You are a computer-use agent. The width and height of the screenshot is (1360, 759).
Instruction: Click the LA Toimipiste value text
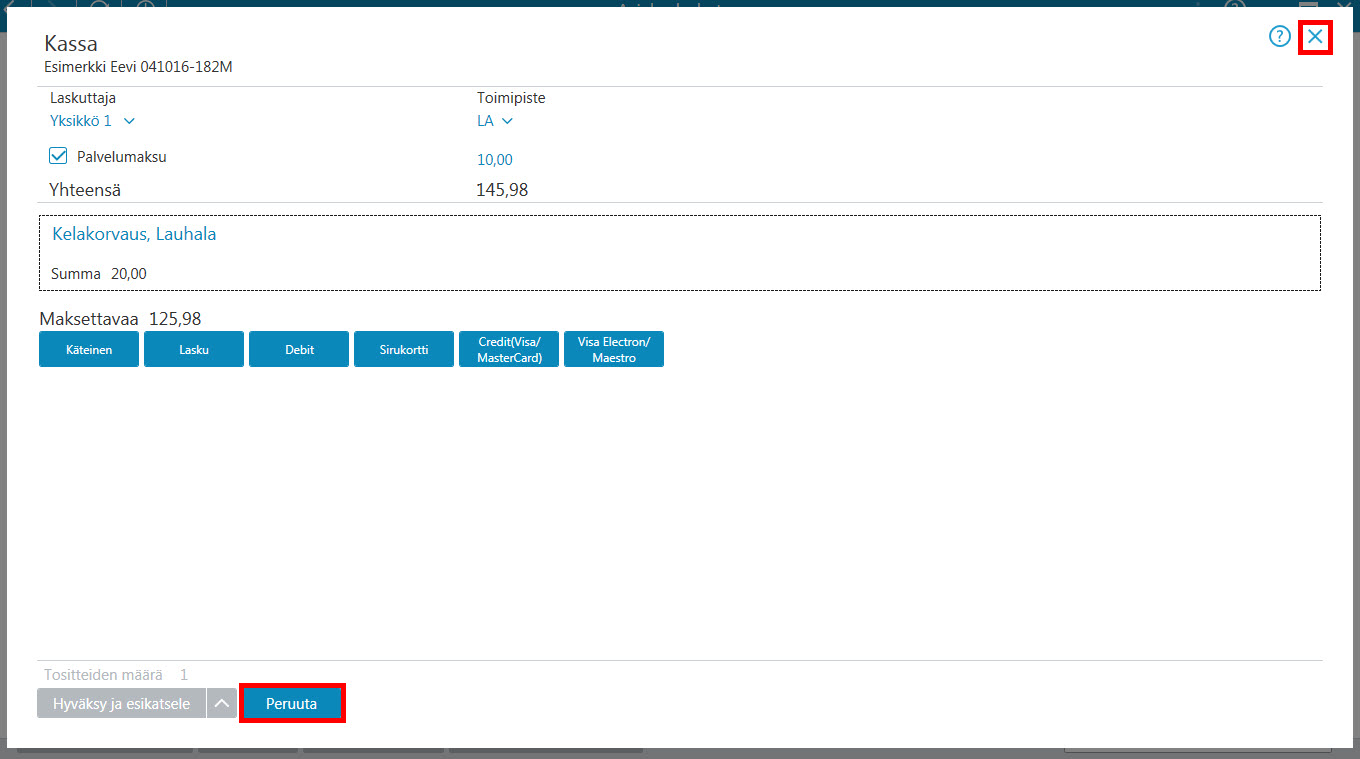coord(485,121)
